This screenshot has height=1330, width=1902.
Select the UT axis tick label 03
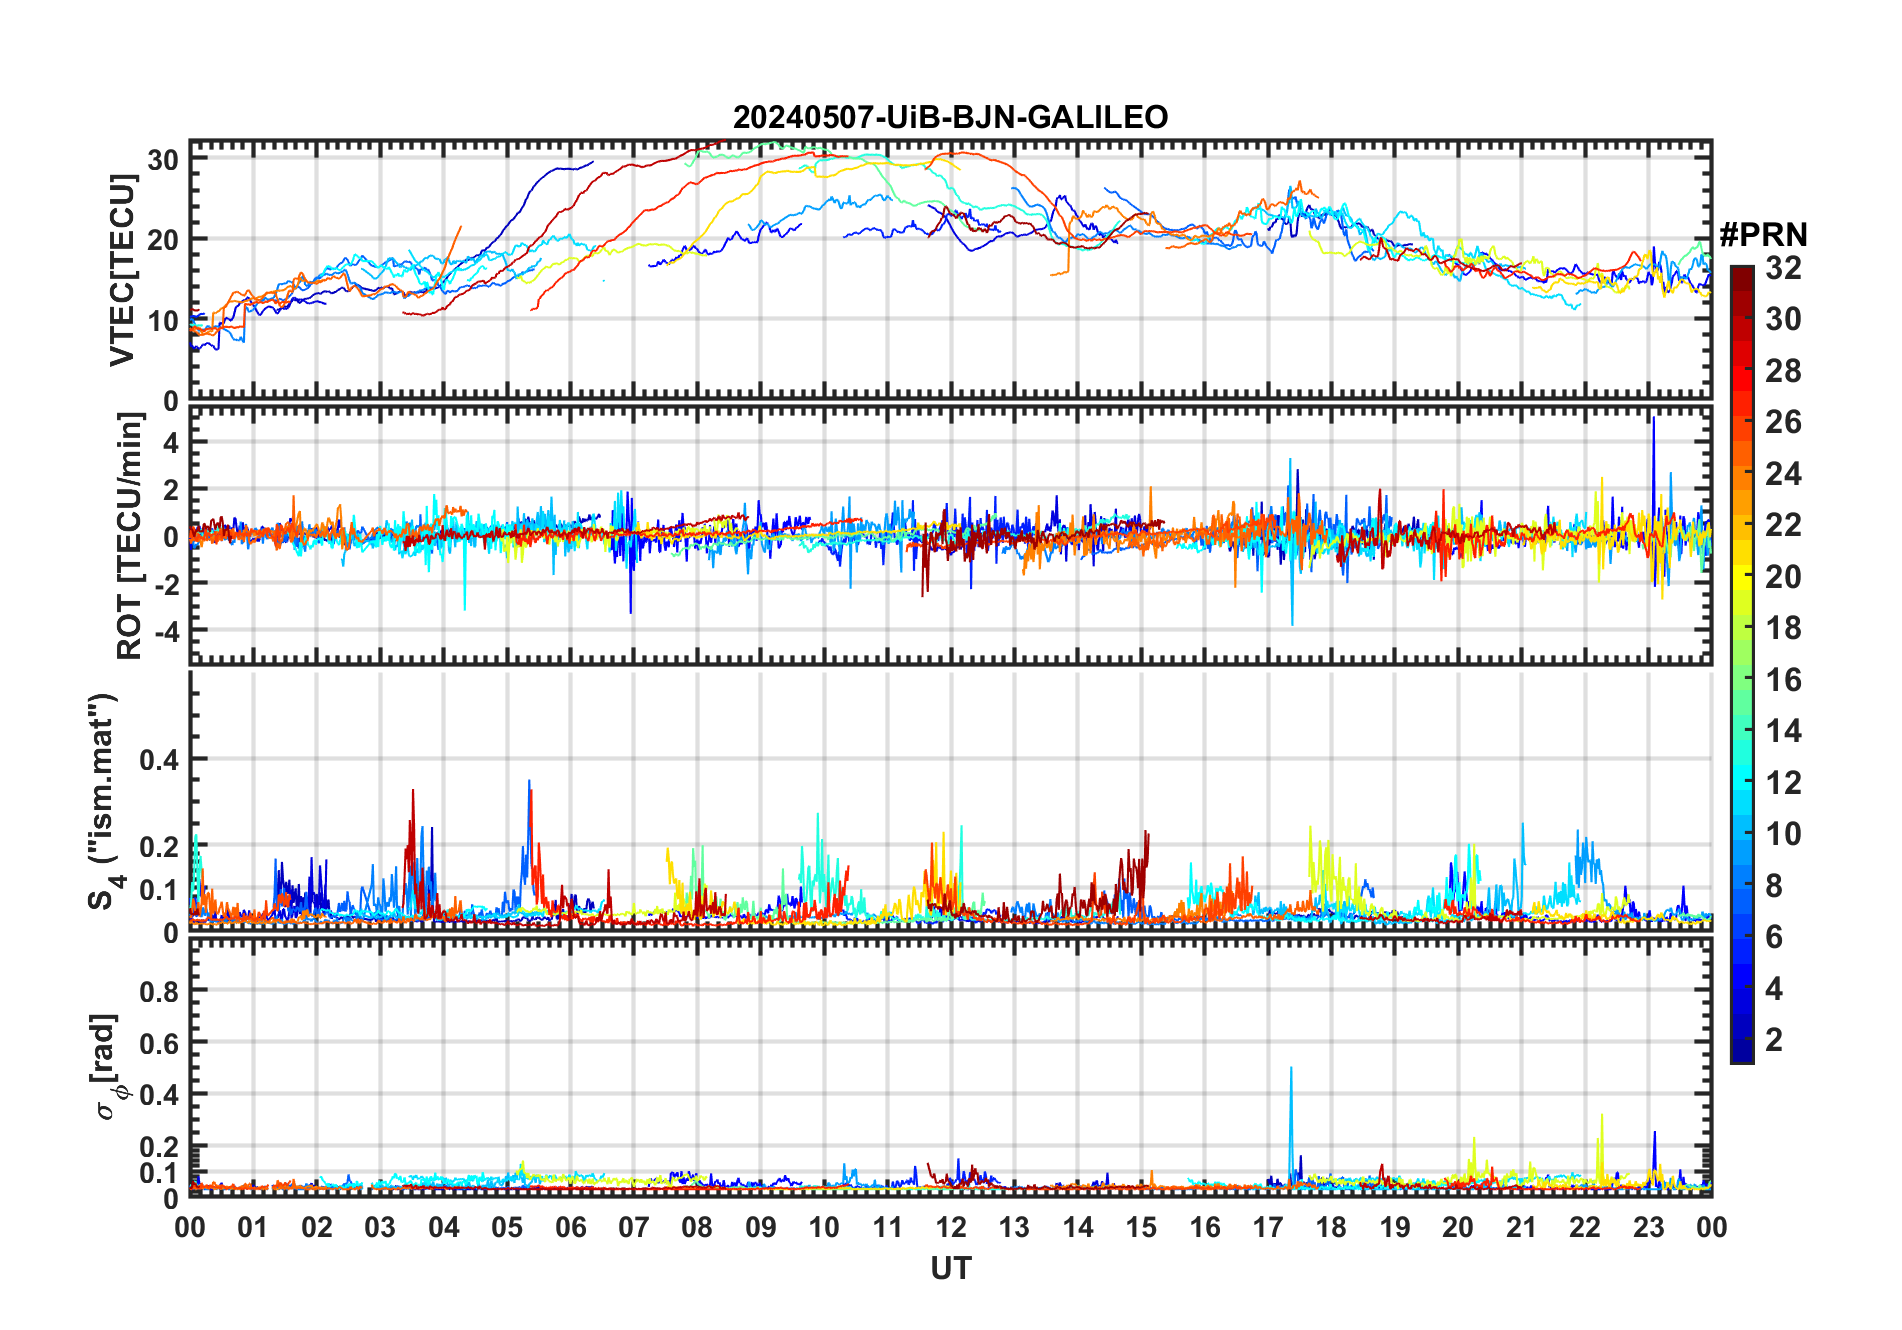[x=380, y=1227]
